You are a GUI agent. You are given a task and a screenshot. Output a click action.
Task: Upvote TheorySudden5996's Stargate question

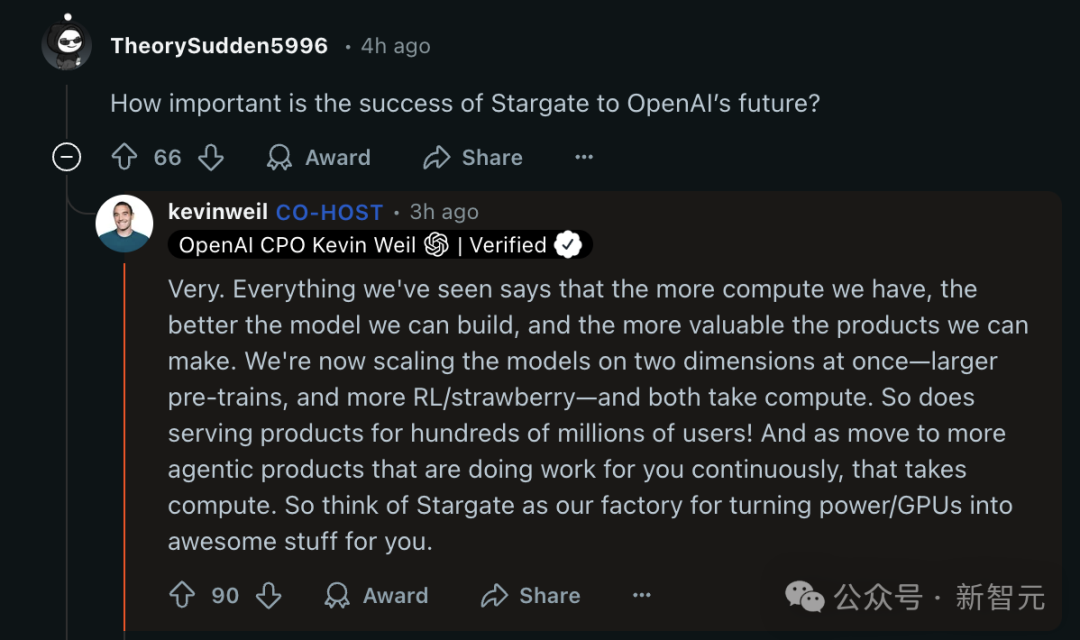pos(124,157)
